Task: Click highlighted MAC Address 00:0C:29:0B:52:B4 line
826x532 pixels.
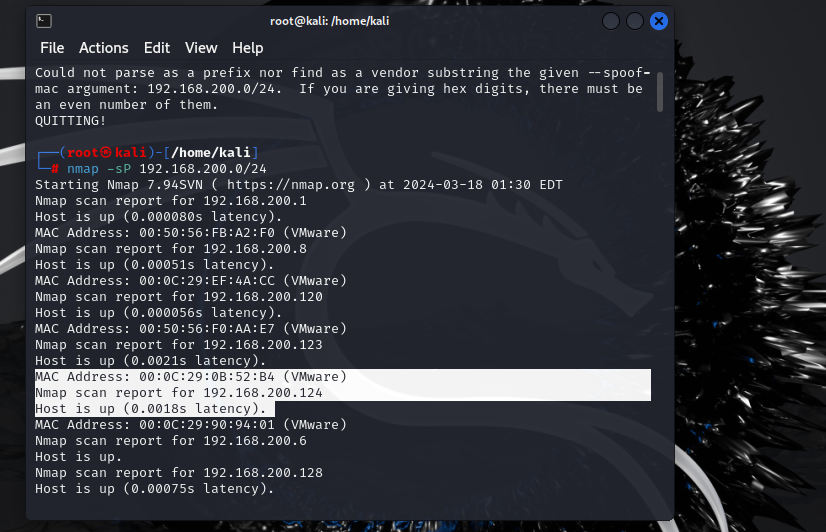Action: tap(191, 377)
